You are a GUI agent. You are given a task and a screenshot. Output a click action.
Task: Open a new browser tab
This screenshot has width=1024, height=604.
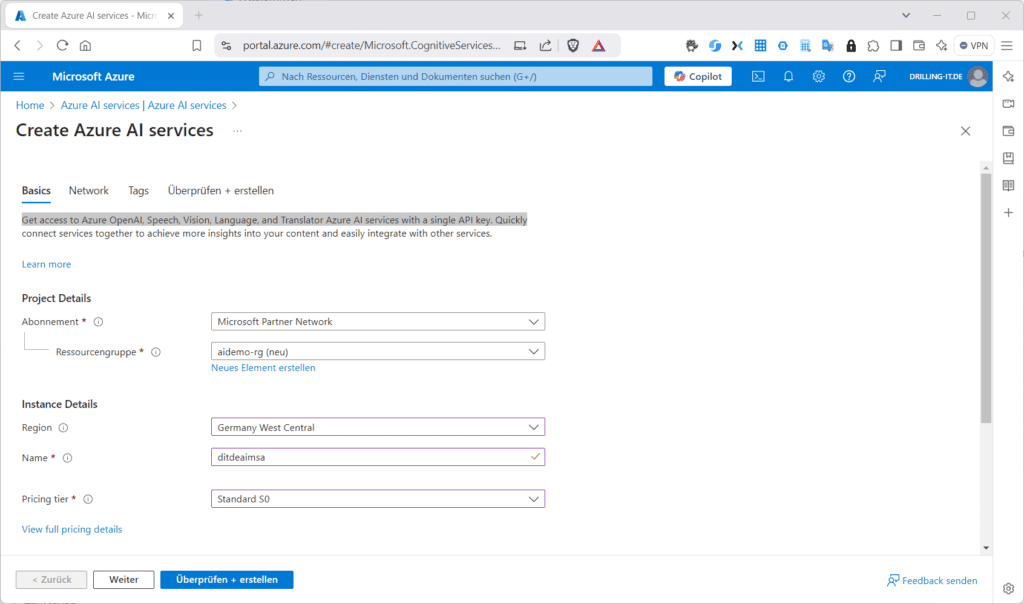tap(199, 15)
